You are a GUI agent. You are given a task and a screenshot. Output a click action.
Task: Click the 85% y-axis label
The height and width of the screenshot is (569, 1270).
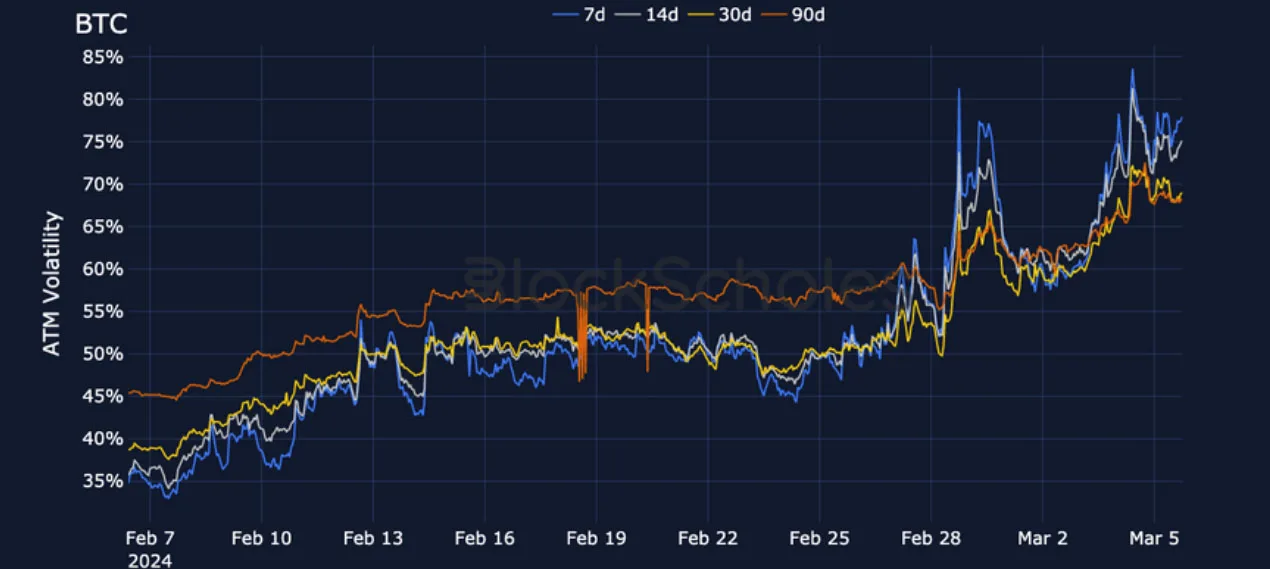pyautogui.click(x=103, y=57)
